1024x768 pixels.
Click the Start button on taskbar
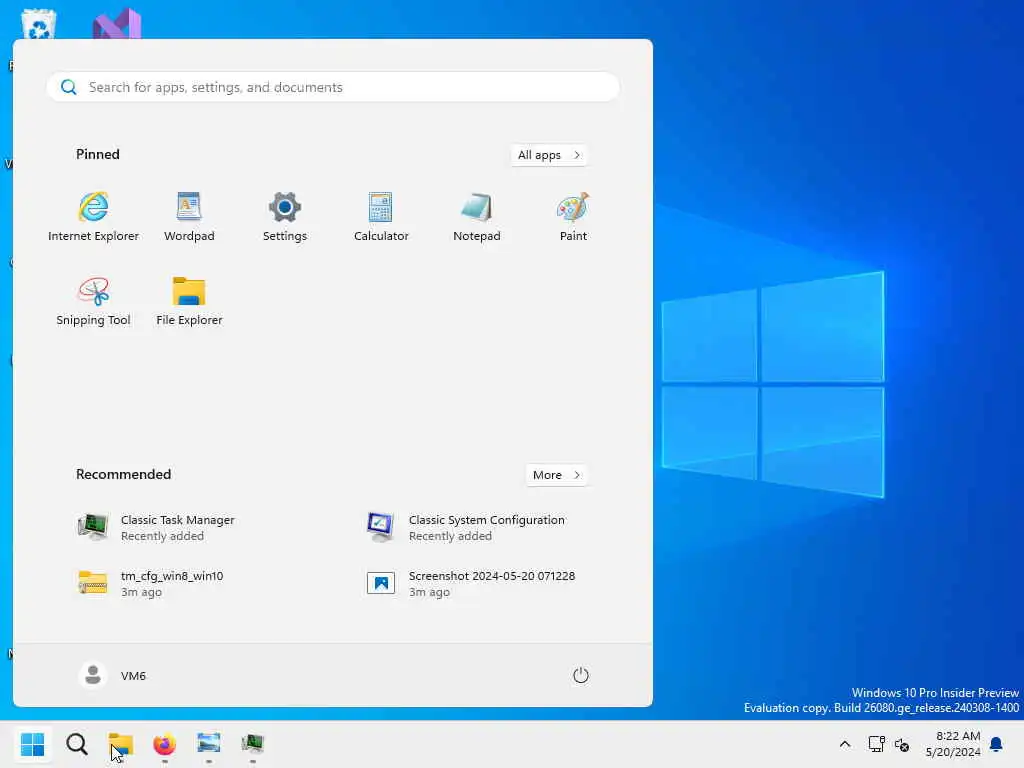[x=33, y=744]
